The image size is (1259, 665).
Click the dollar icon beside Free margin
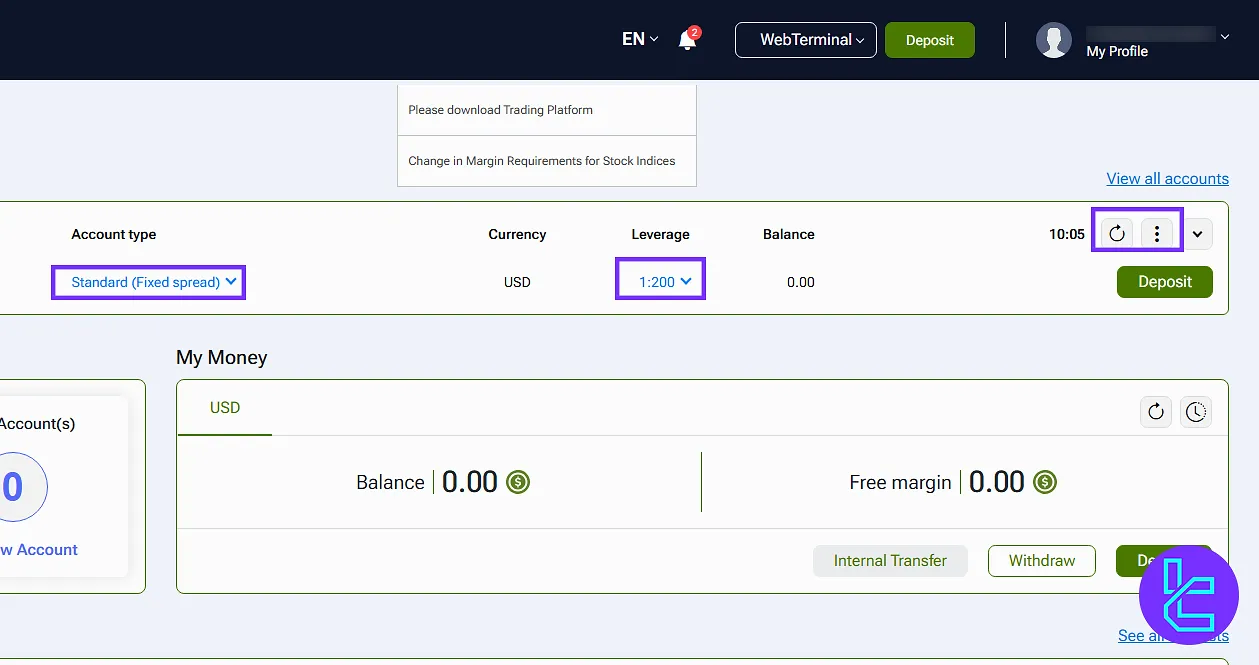1045,482
